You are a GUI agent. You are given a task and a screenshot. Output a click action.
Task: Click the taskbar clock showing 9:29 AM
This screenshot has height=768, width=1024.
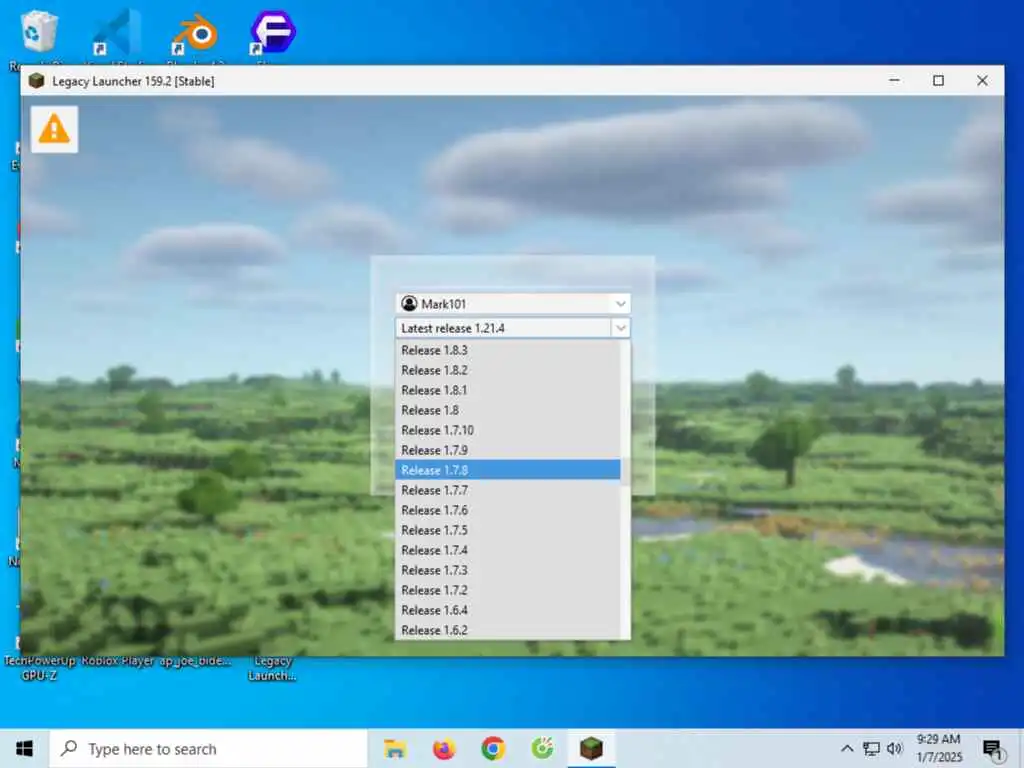pyautogui.click(x=939, y=748)
